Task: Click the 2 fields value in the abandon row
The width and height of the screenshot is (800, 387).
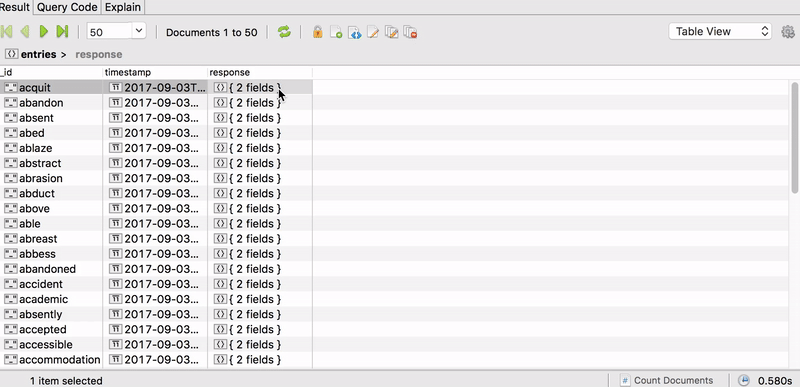Action: (x=255, y=102)
